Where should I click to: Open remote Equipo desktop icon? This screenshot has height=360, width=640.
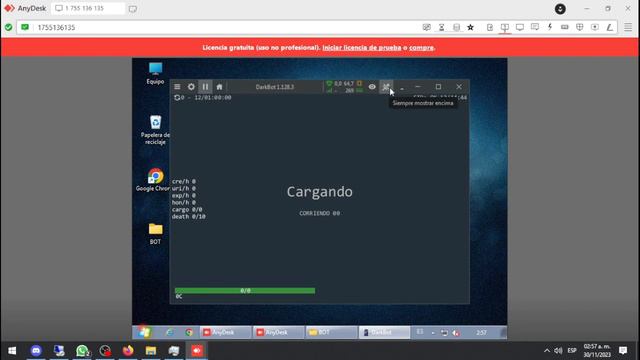(155, 73)
